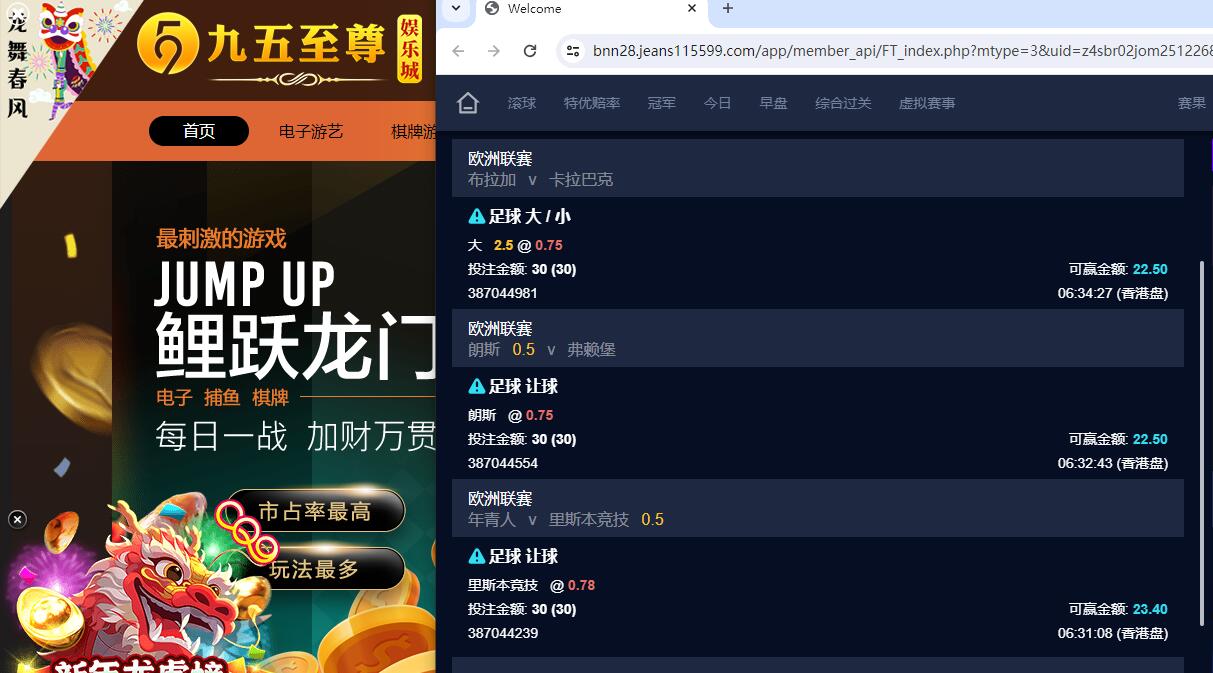
Task: Select the 棋牌 item in casino navigation
Action: [x=413, y=131]
